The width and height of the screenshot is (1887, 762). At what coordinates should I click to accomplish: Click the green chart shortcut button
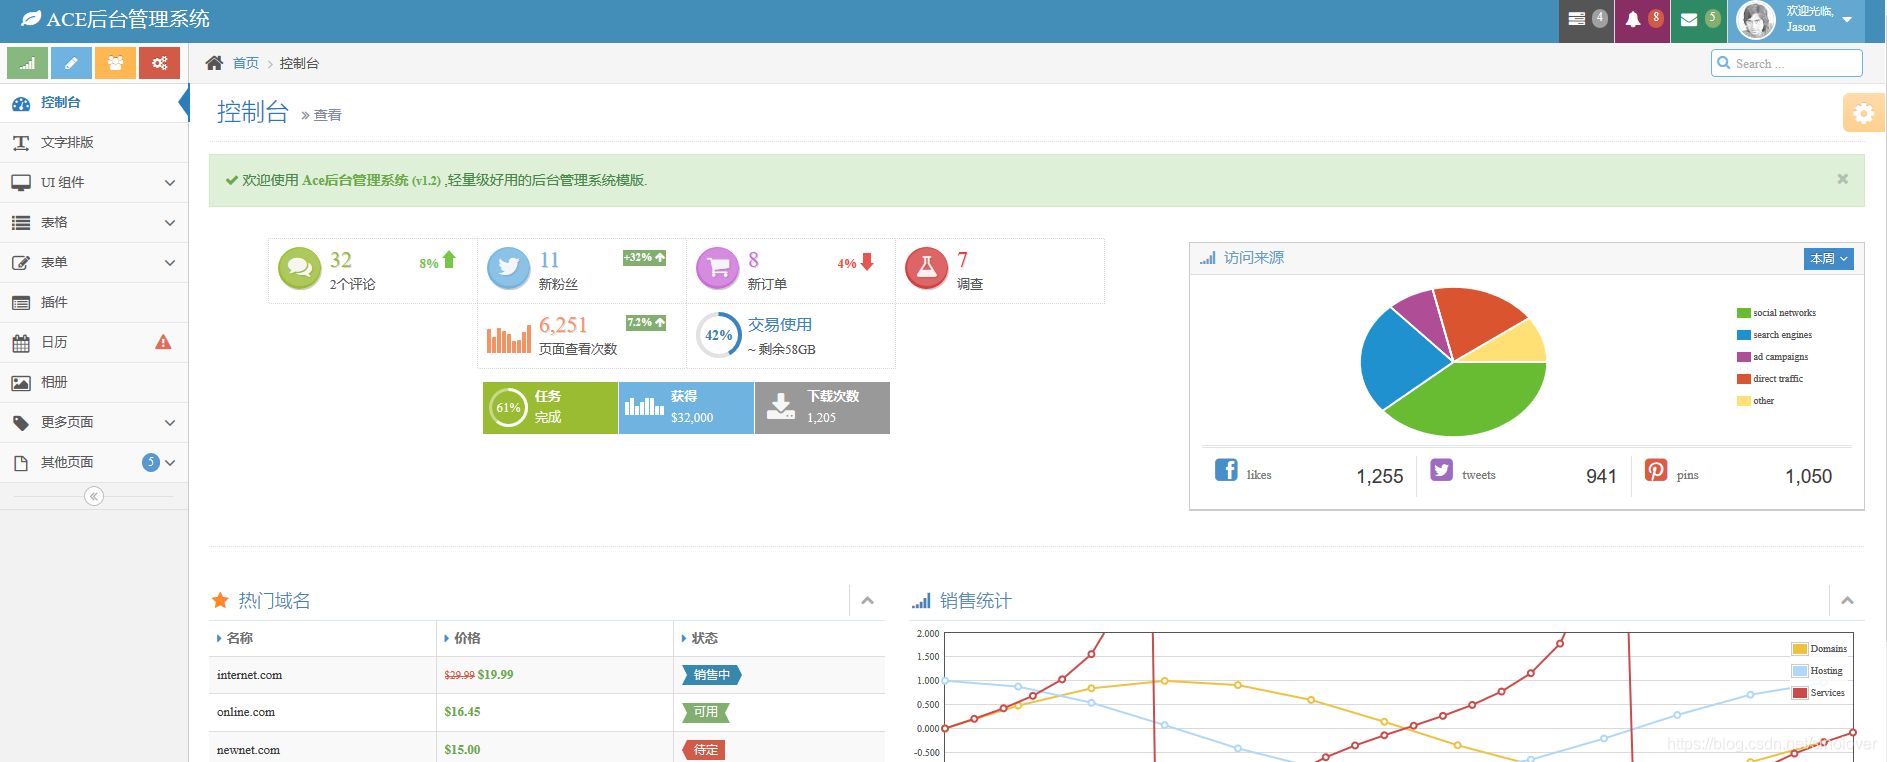[x=27, y=63]
